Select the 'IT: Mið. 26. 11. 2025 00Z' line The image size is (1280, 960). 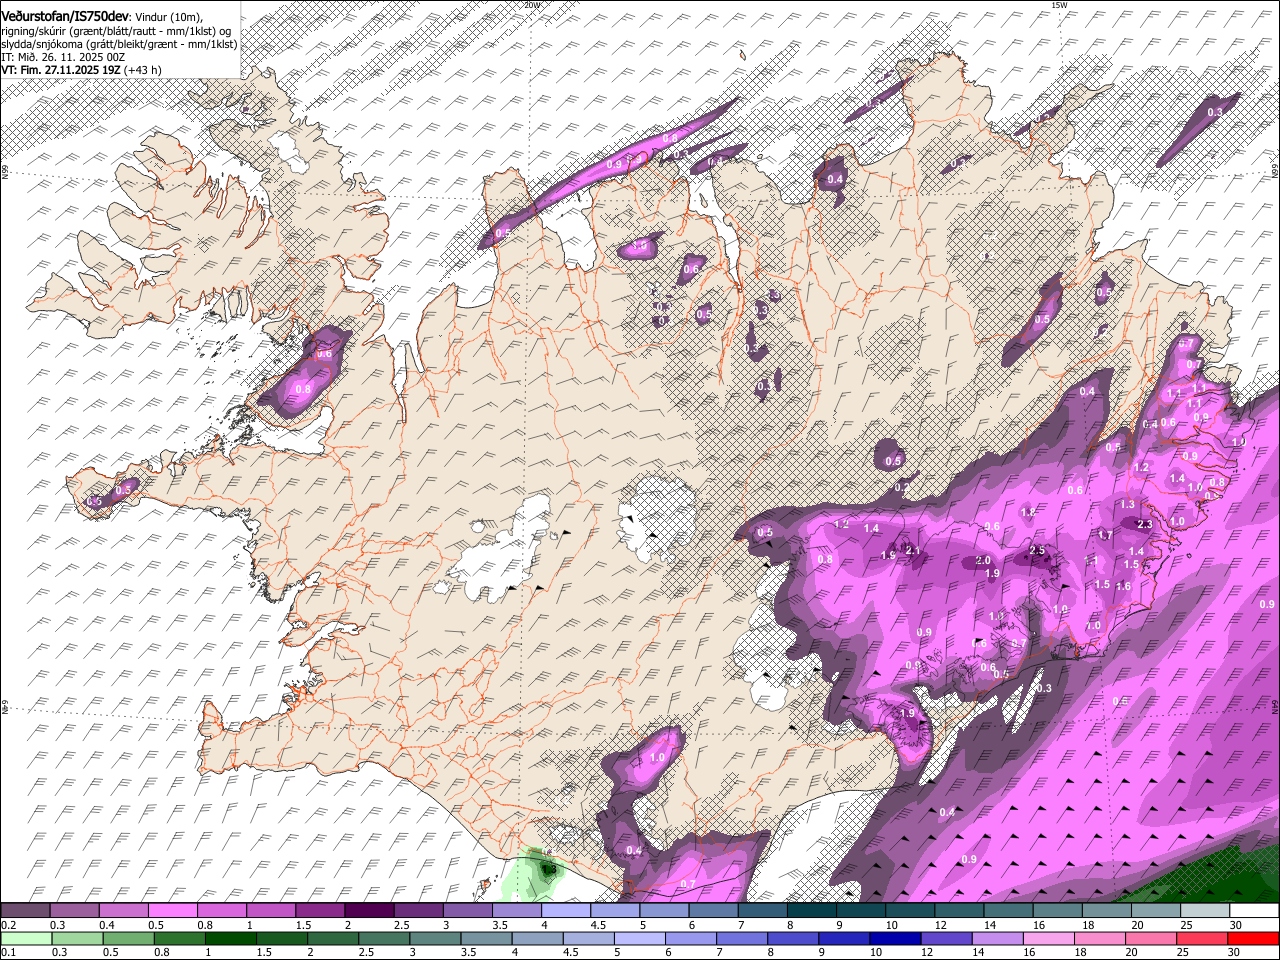pos(63,57)
